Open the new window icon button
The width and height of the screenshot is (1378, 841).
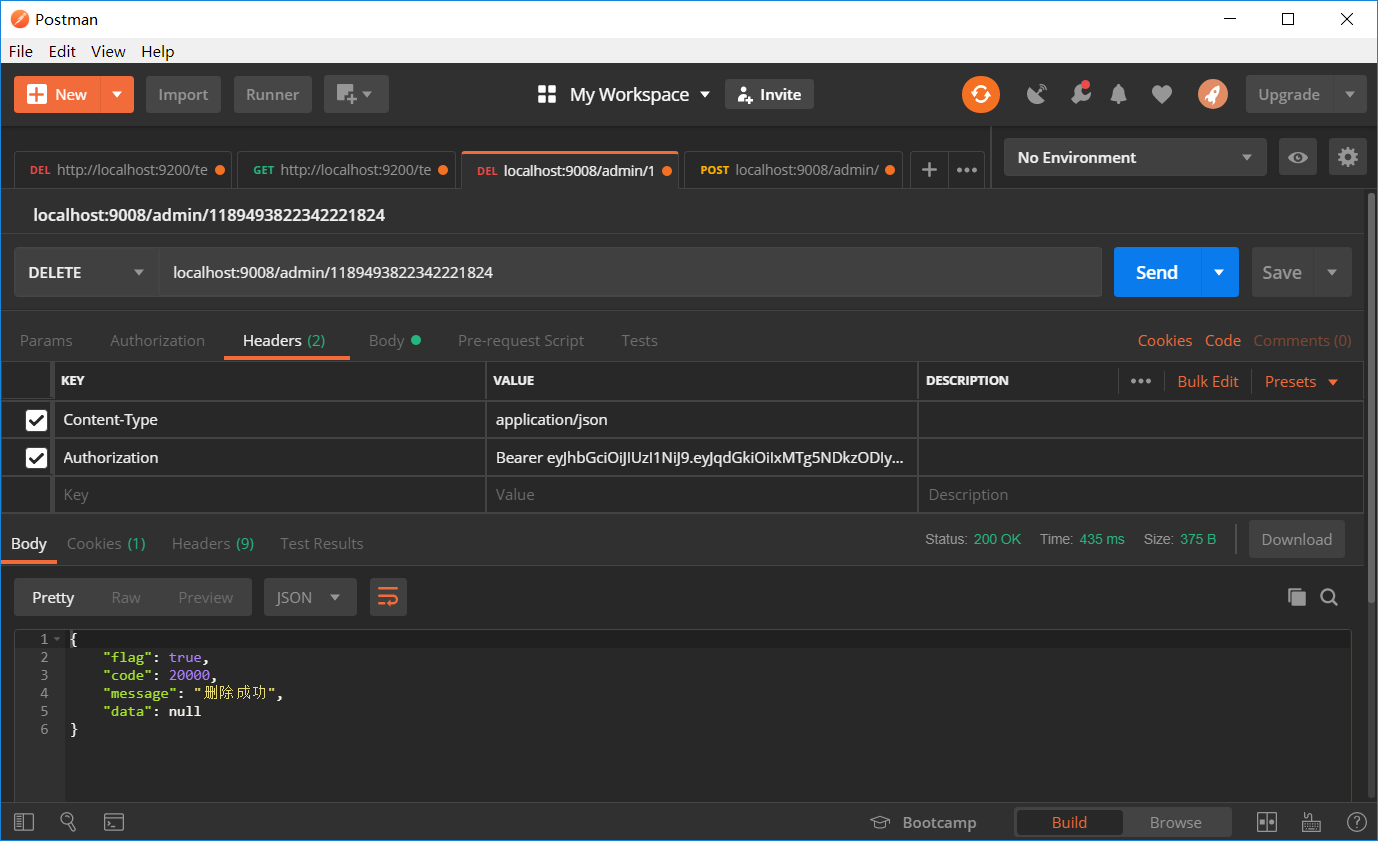coord(355,94)
